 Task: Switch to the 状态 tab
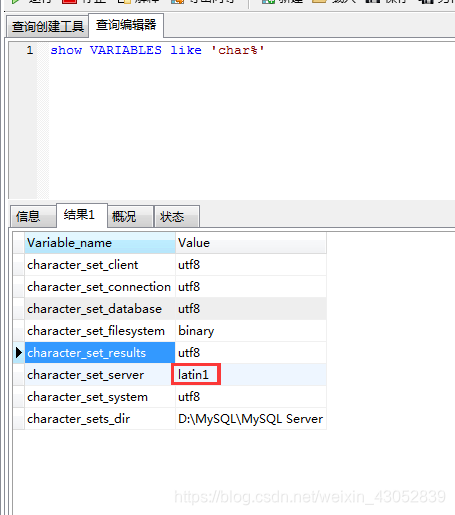coord(177,217)
